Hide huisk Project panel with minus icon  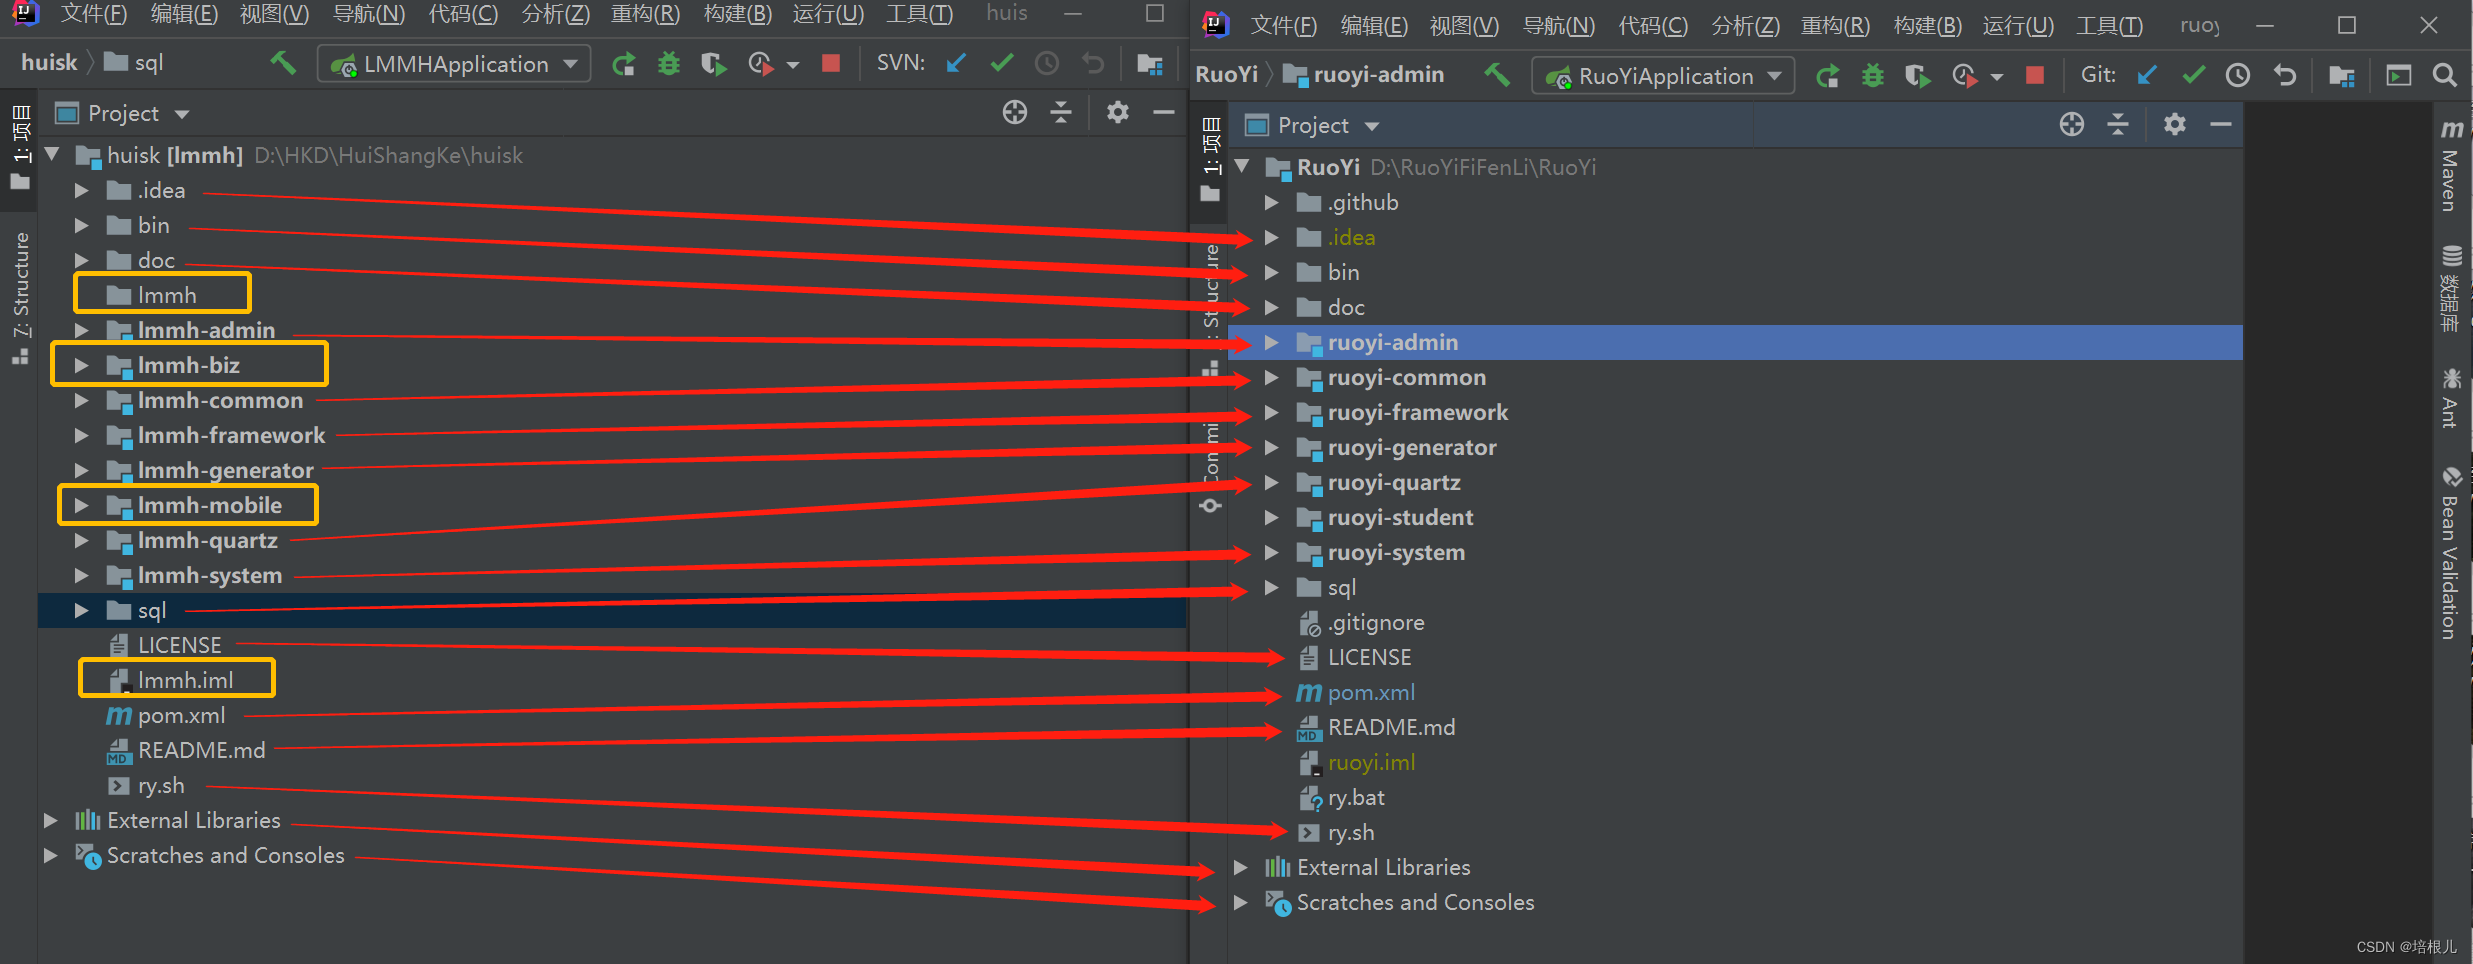point(1163,113)
